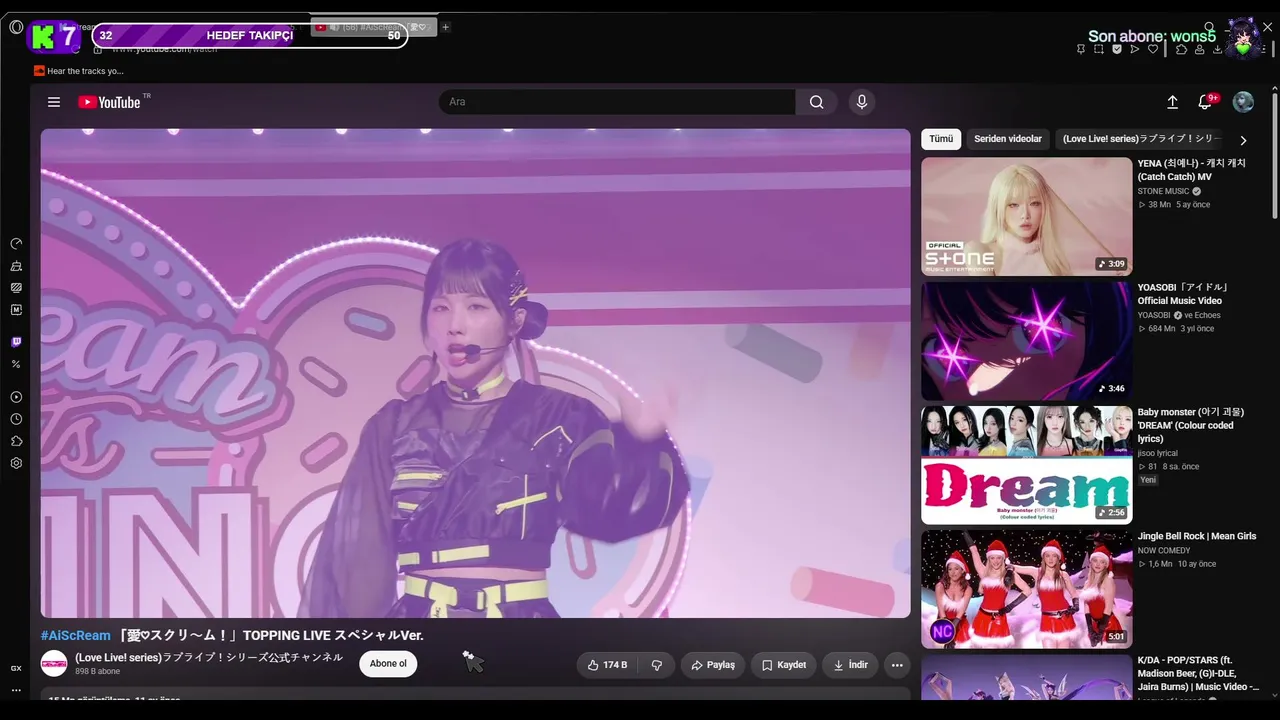Select the Love Live! series filter chip
Screen dimensions: 1280x720
(x=1142, y=139)
